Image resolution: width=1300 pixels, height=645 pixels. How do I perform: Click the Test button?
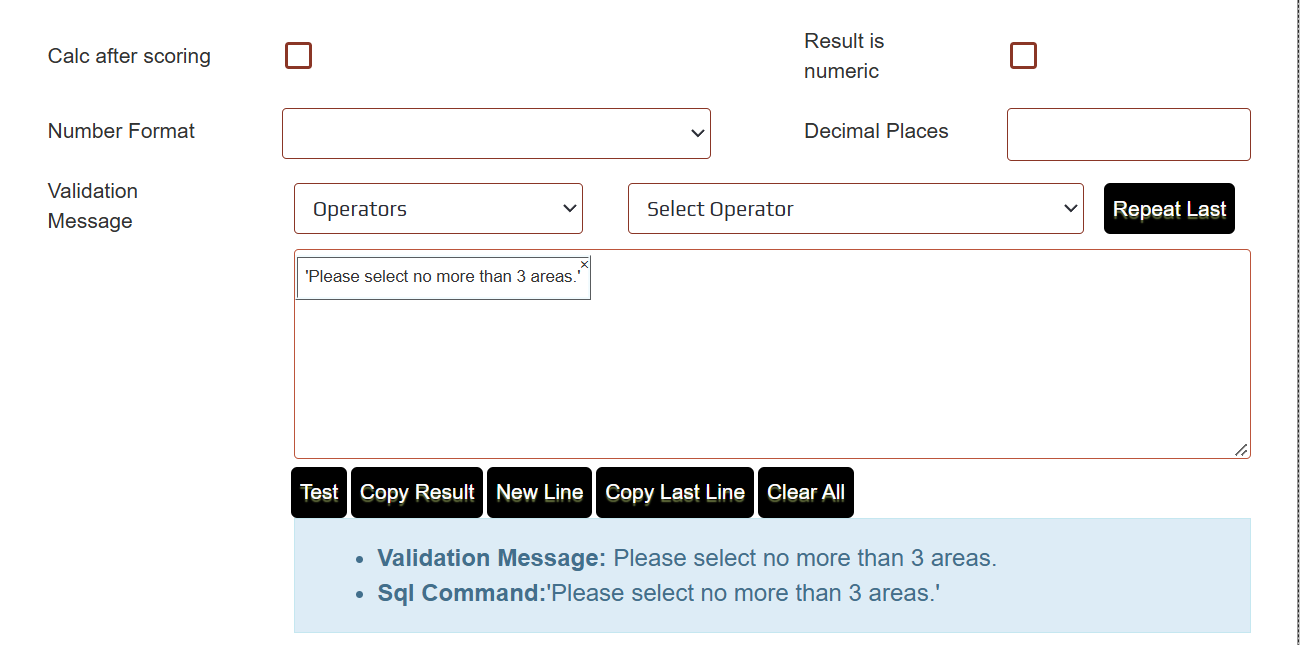[x=319, y=492]
